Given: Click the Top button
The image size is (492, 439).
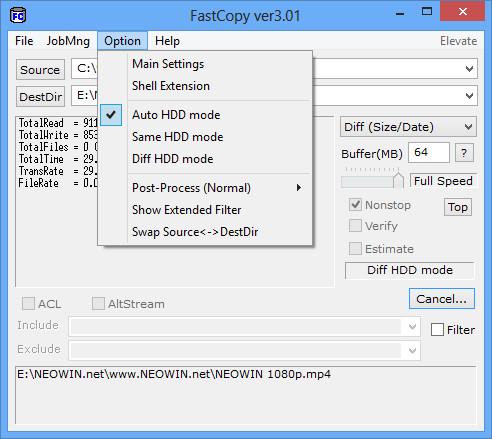Looking at the screenshot, I should tap(458, 207).
